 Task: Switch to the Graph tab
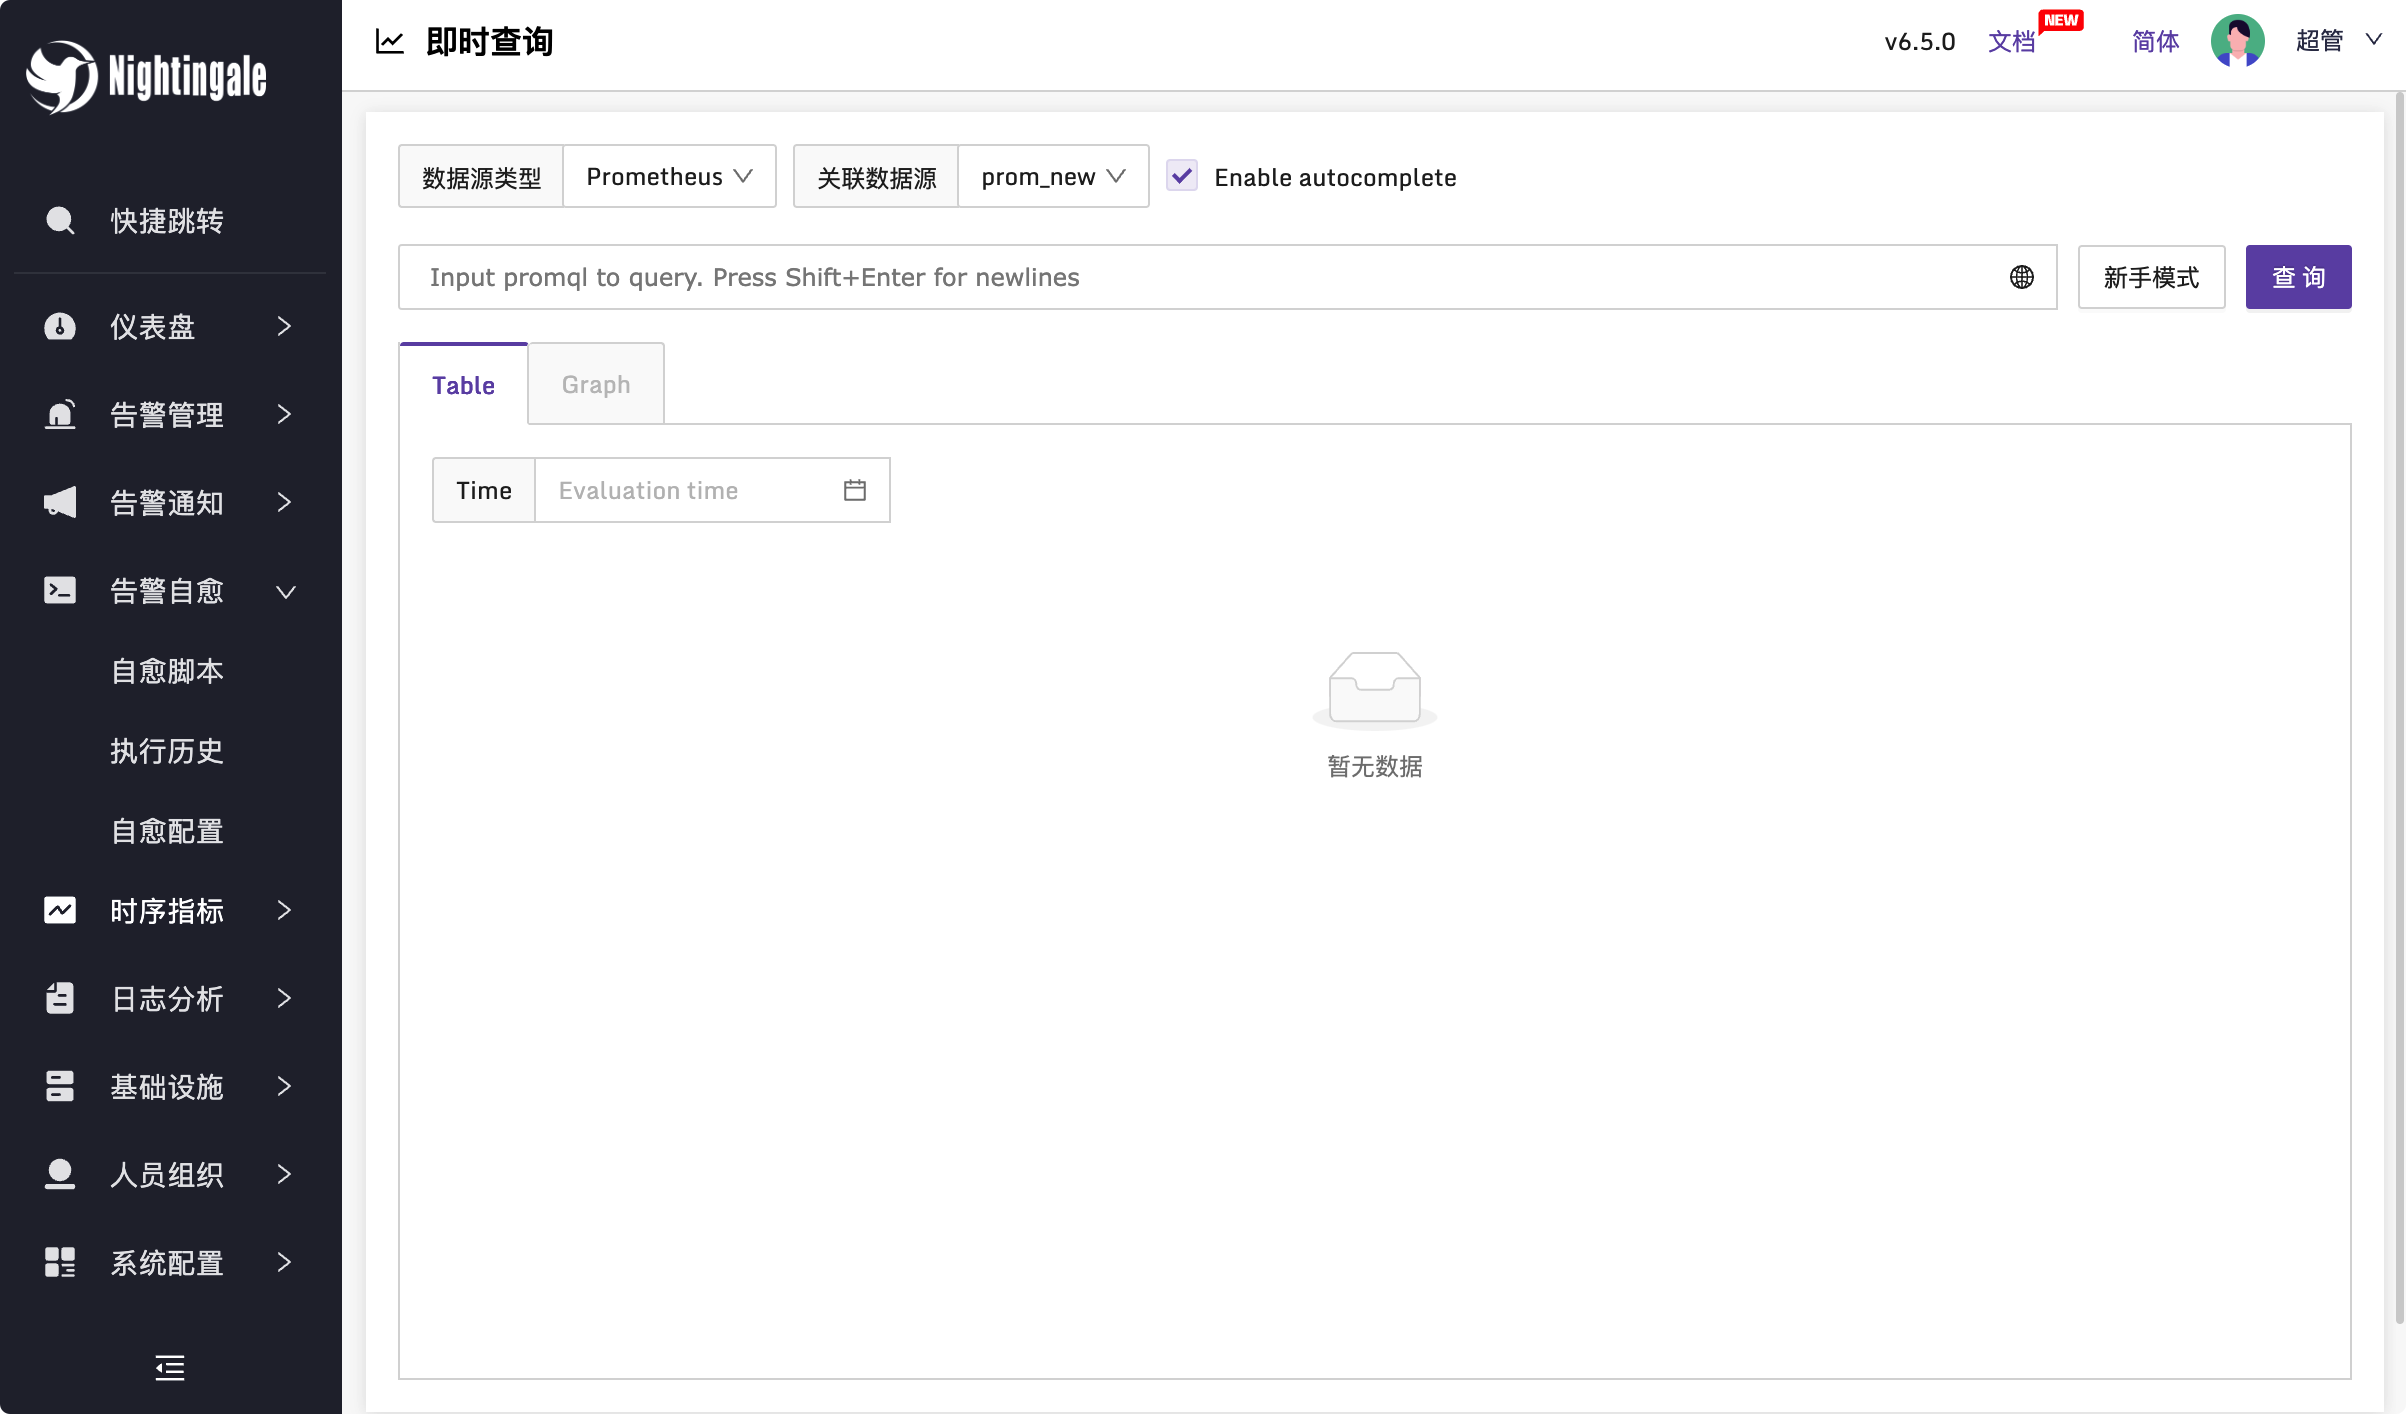point(596,385)
